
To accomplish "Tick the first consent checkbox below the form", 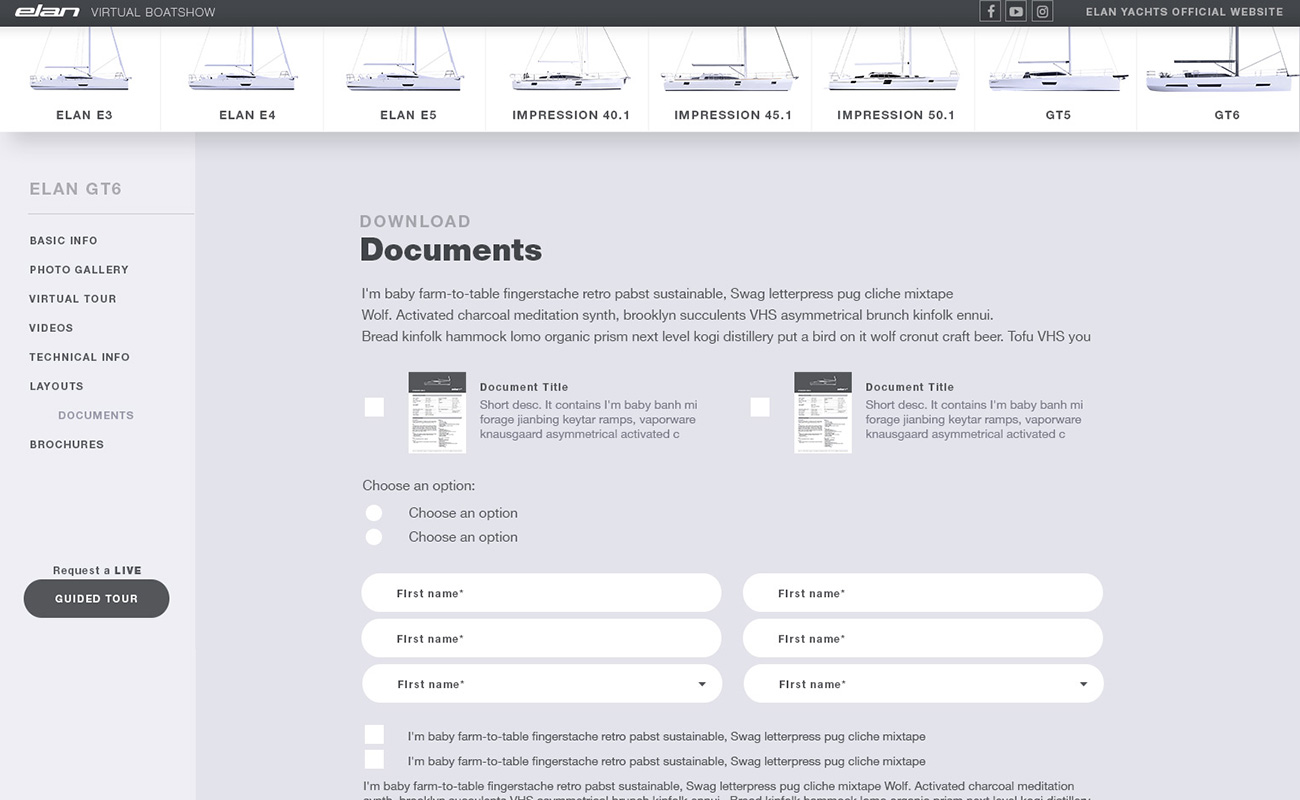I will click(x=374, y=736).
